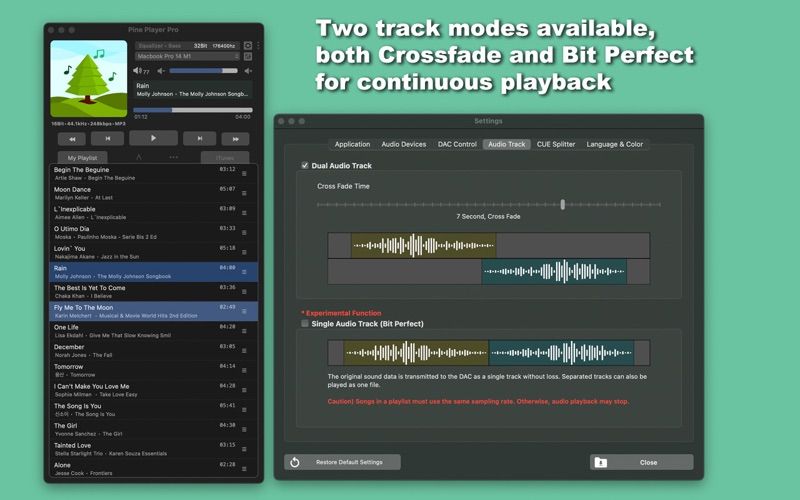Click the small square icon beside device selector
The width and height of the screenshot is (800, 500).
coord(248,56)
